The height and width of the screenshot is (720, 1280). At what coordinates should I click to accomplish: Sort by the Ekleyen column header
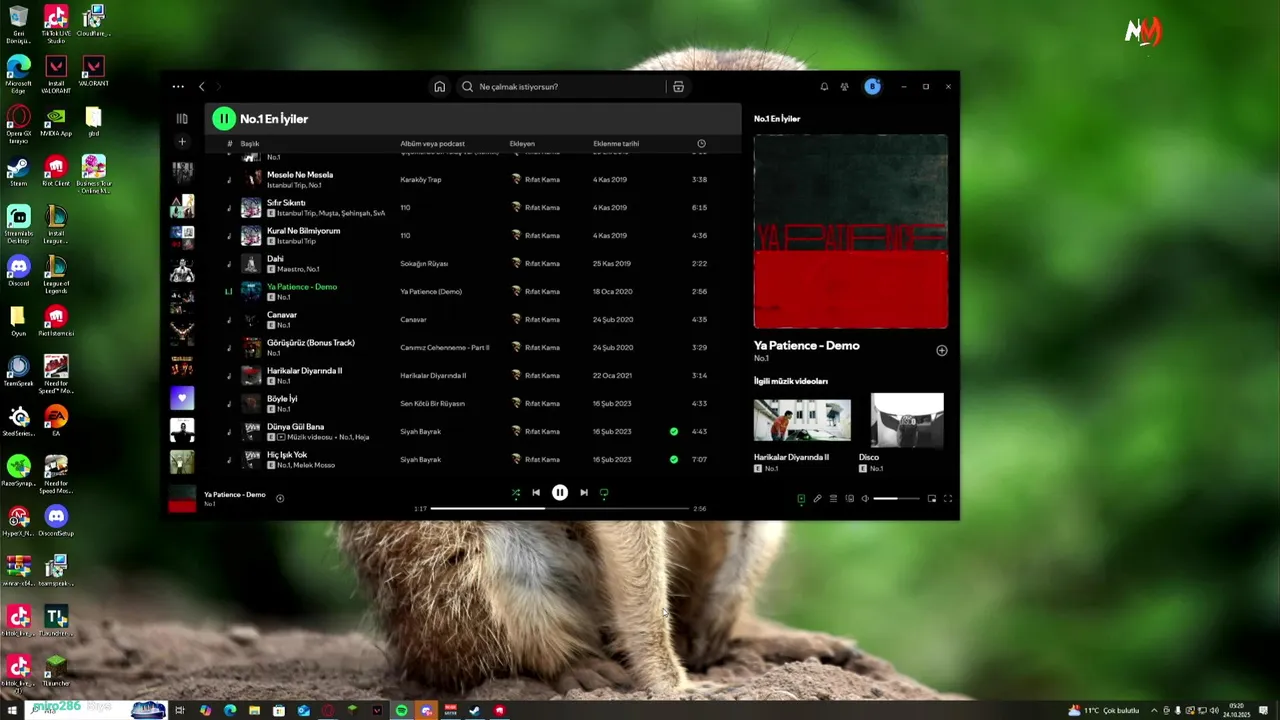coord(522,144)
